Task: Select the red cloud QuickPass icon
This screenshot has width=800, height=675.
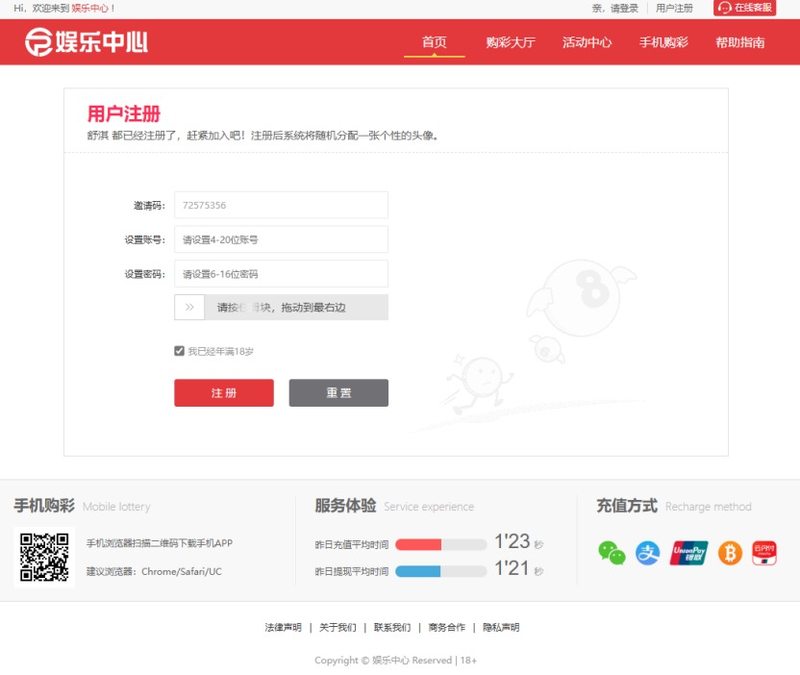Action: pyautogui.click(x=764, y=553)
